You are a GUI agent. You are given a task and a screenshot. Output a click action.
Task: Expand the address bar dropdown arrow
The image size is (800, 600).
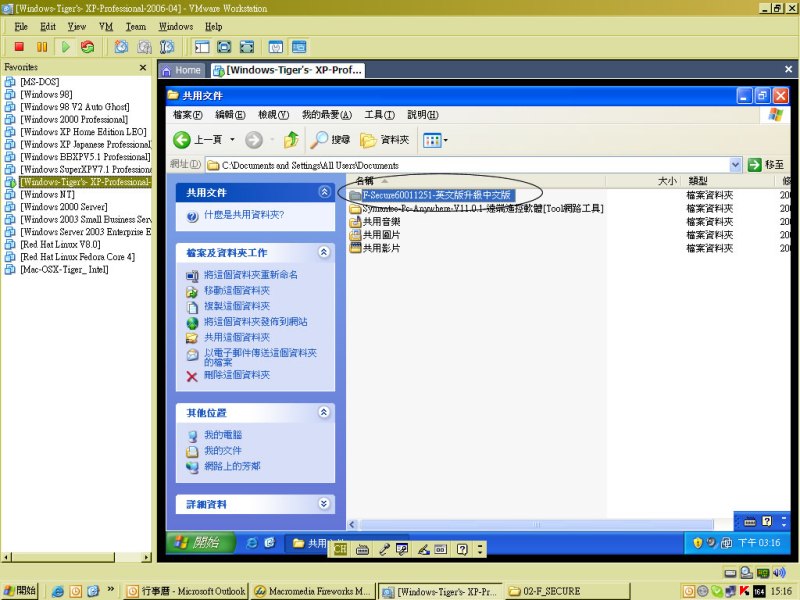pos(735,165)
